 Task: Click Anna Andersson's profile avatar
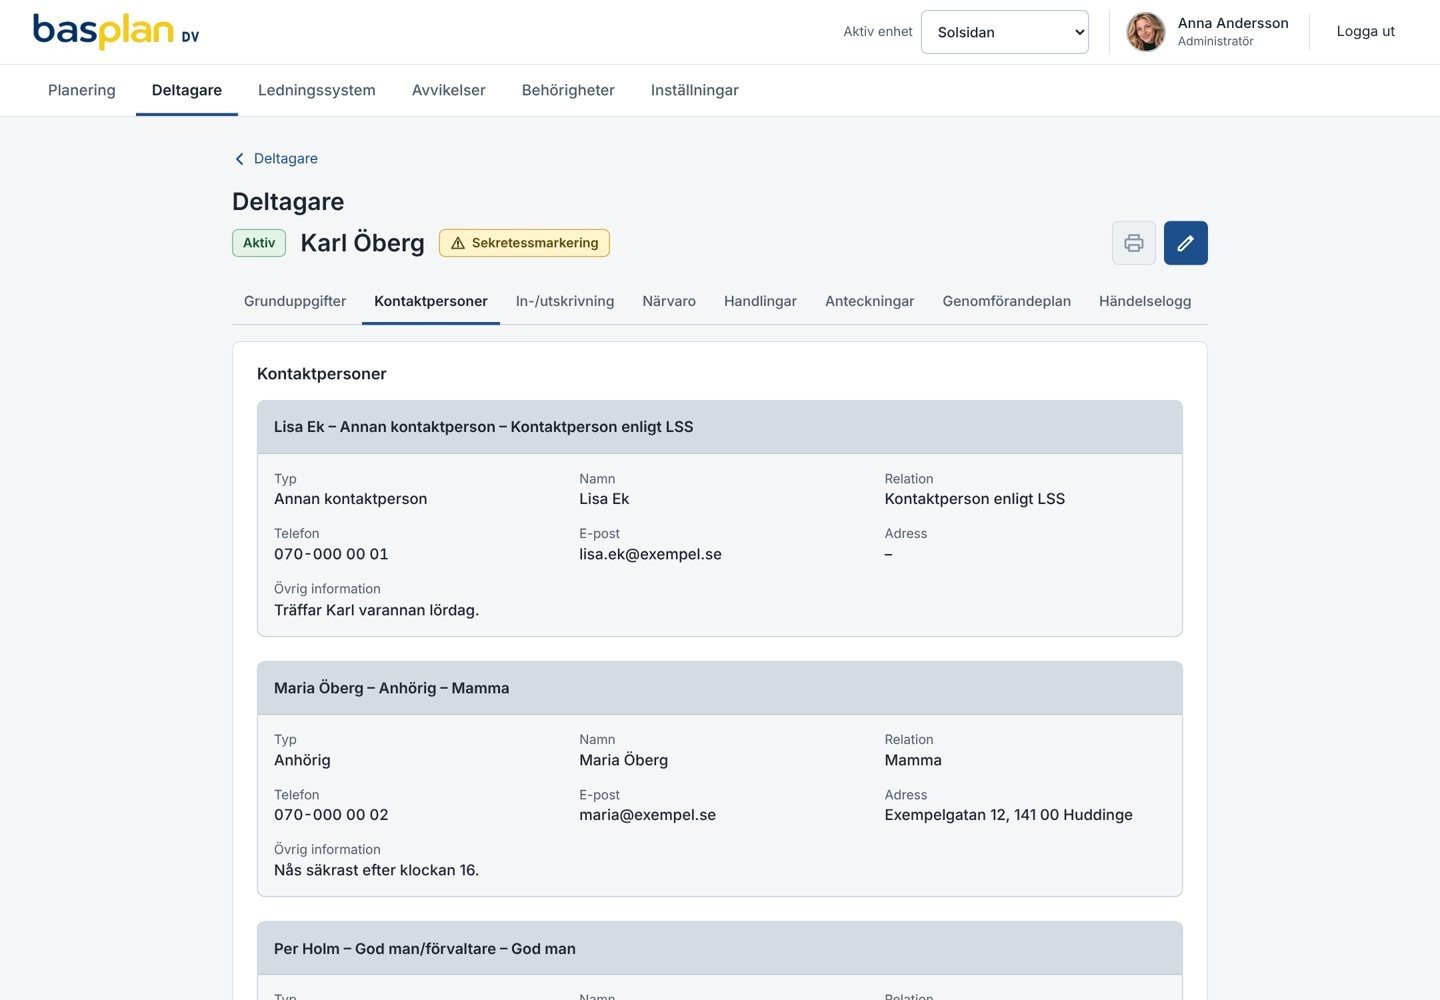1146,32
